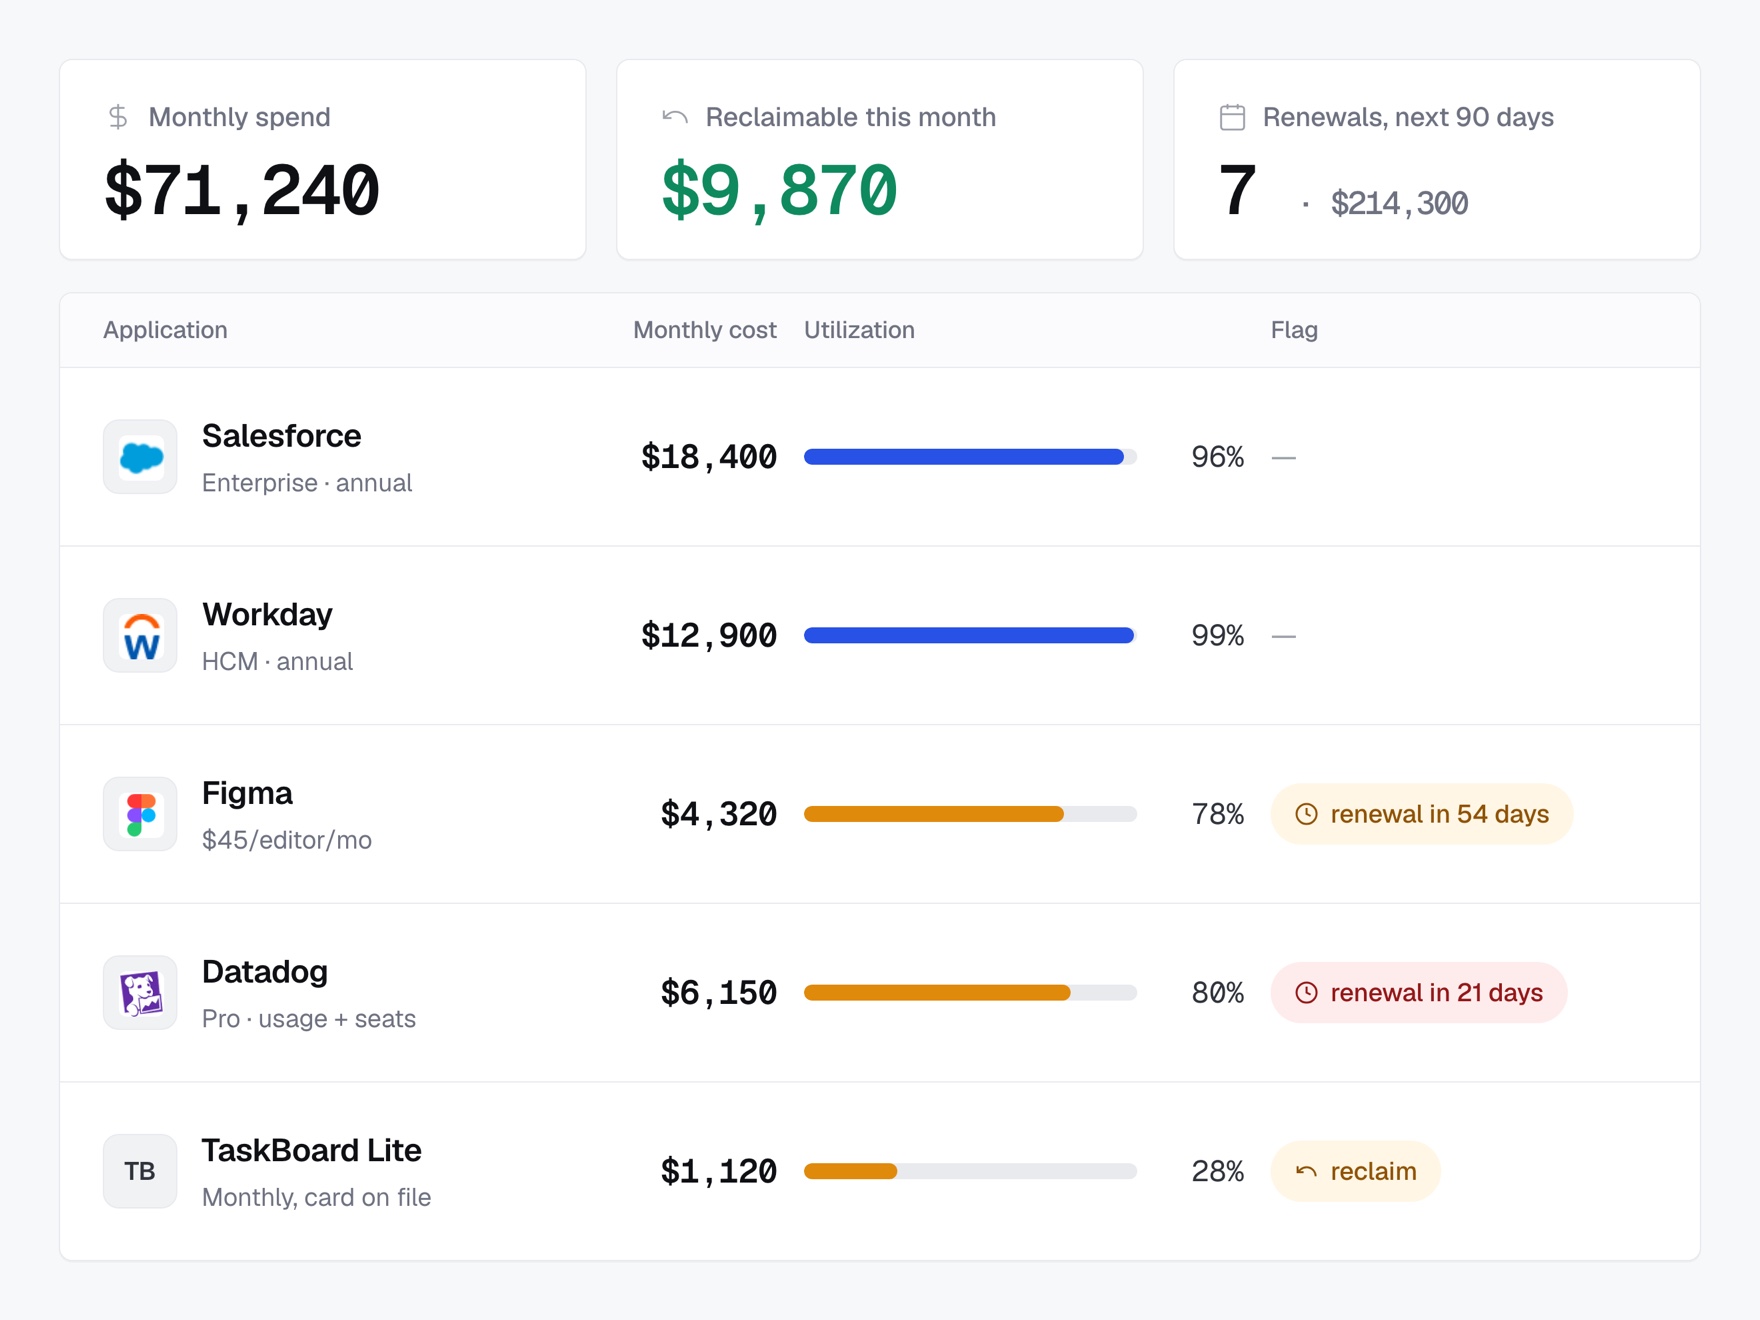Click the $4,320 monthly cost value
The width and height of the screenshot is (1760, 1320).
[719, 814]
